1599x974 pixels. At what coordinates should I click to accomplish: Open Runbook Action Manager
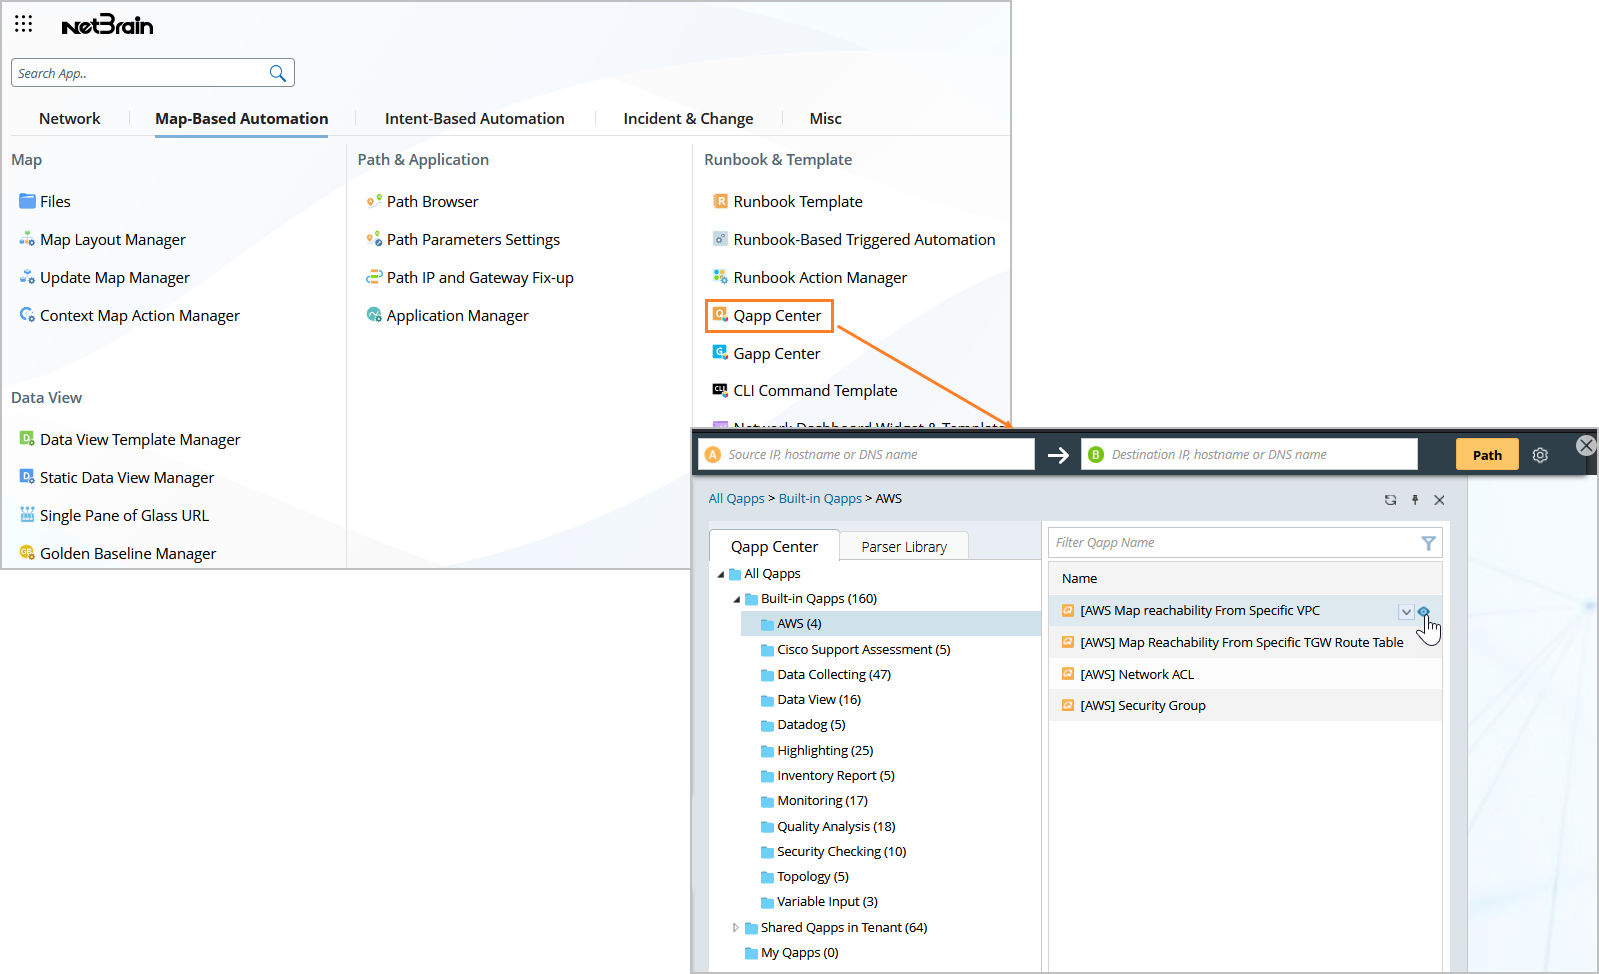coord(821,277)
